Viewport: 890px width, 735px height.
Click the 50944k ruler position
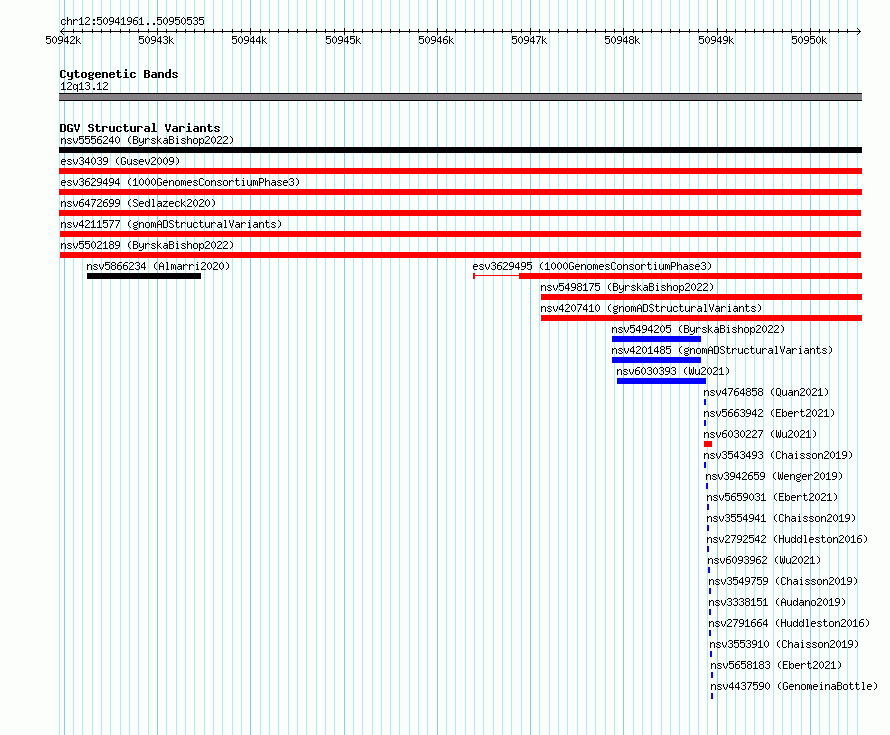pyautogui.click(x=249, y=40)
